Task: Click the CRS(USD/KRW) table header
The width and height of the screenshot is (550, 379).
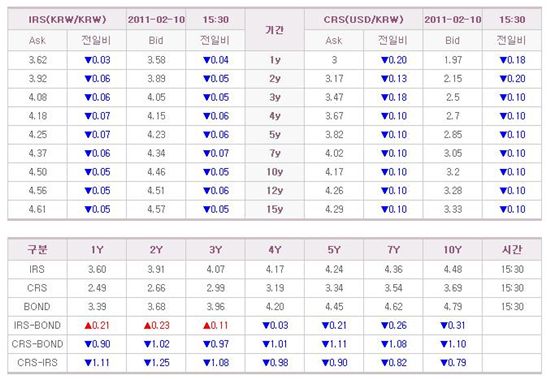Action: (364, 20)
